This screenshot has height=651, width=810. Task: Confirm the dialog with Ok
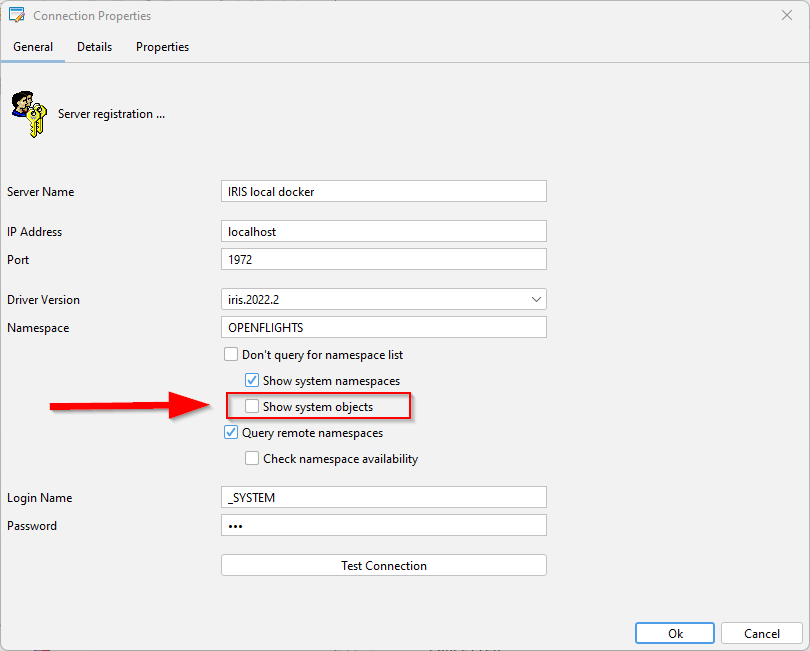pyautogui.click(x=675, y=633)
